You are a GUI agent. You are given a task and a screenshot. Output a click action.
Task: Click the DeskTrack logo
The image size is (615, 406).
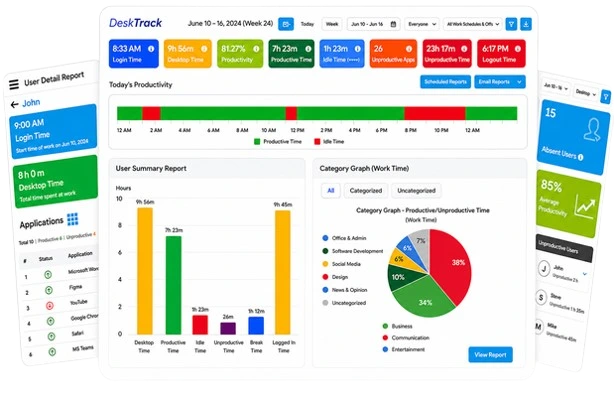click(x=135, y=23)
